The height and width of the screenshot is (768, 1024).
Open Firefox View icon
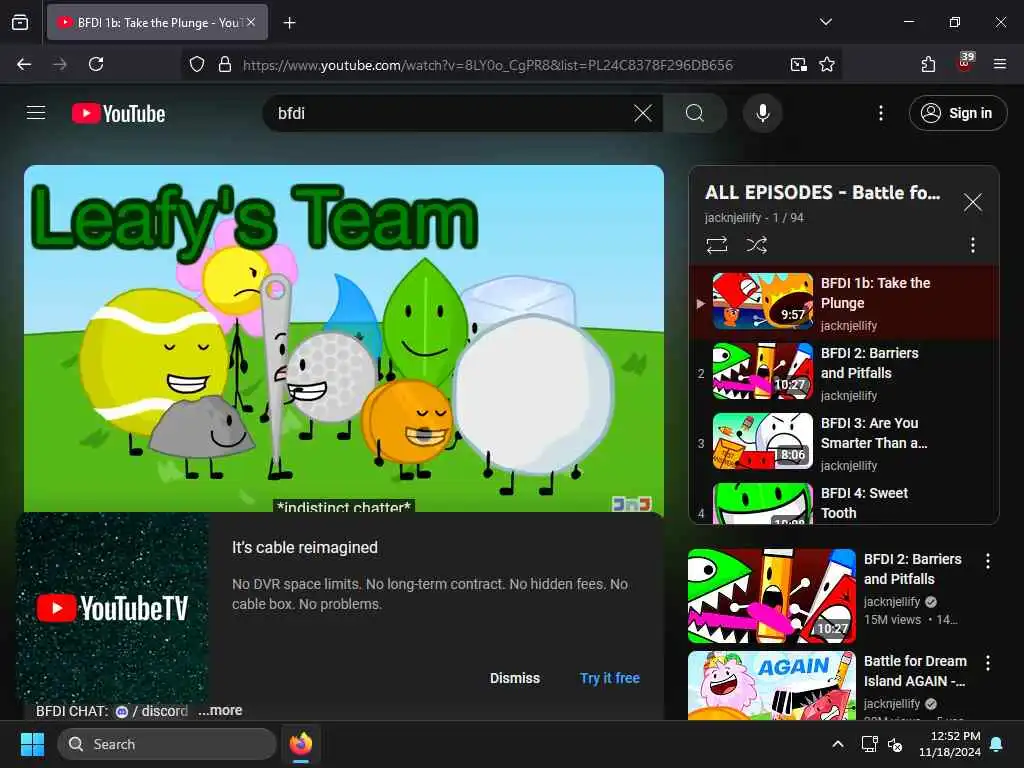click(20, 22)
